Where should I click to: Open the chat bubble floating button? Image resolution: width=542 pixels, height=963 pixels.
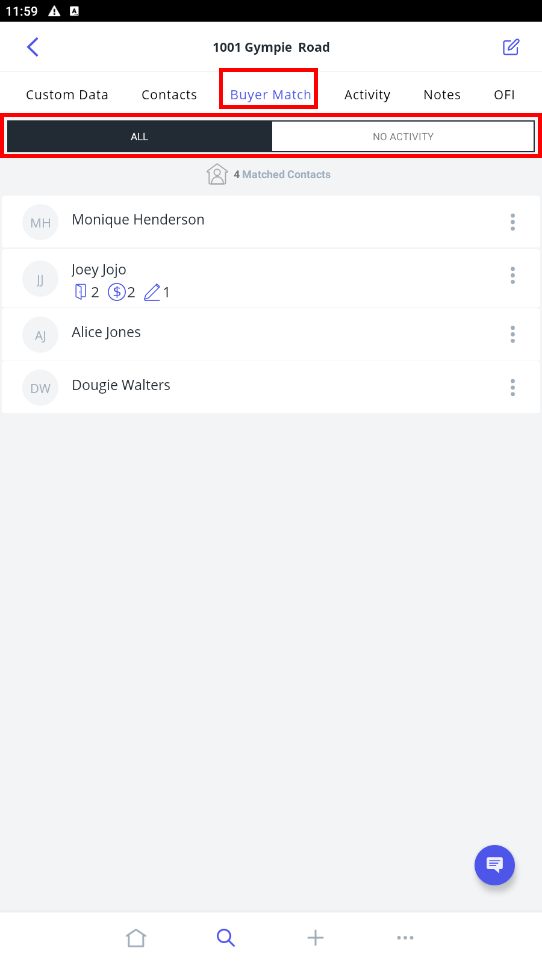coord(494,865)
